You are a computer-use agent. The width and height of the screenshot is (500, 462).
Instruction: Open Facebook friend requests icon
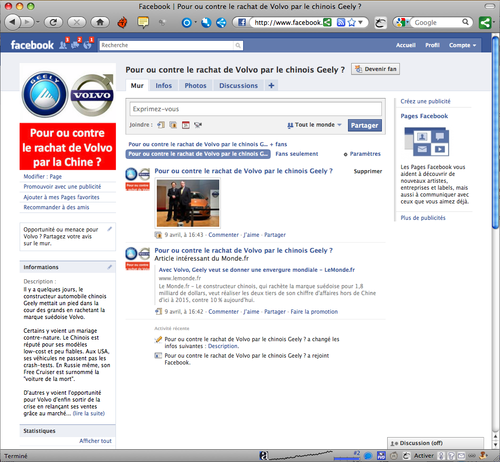tap(63, 45)
